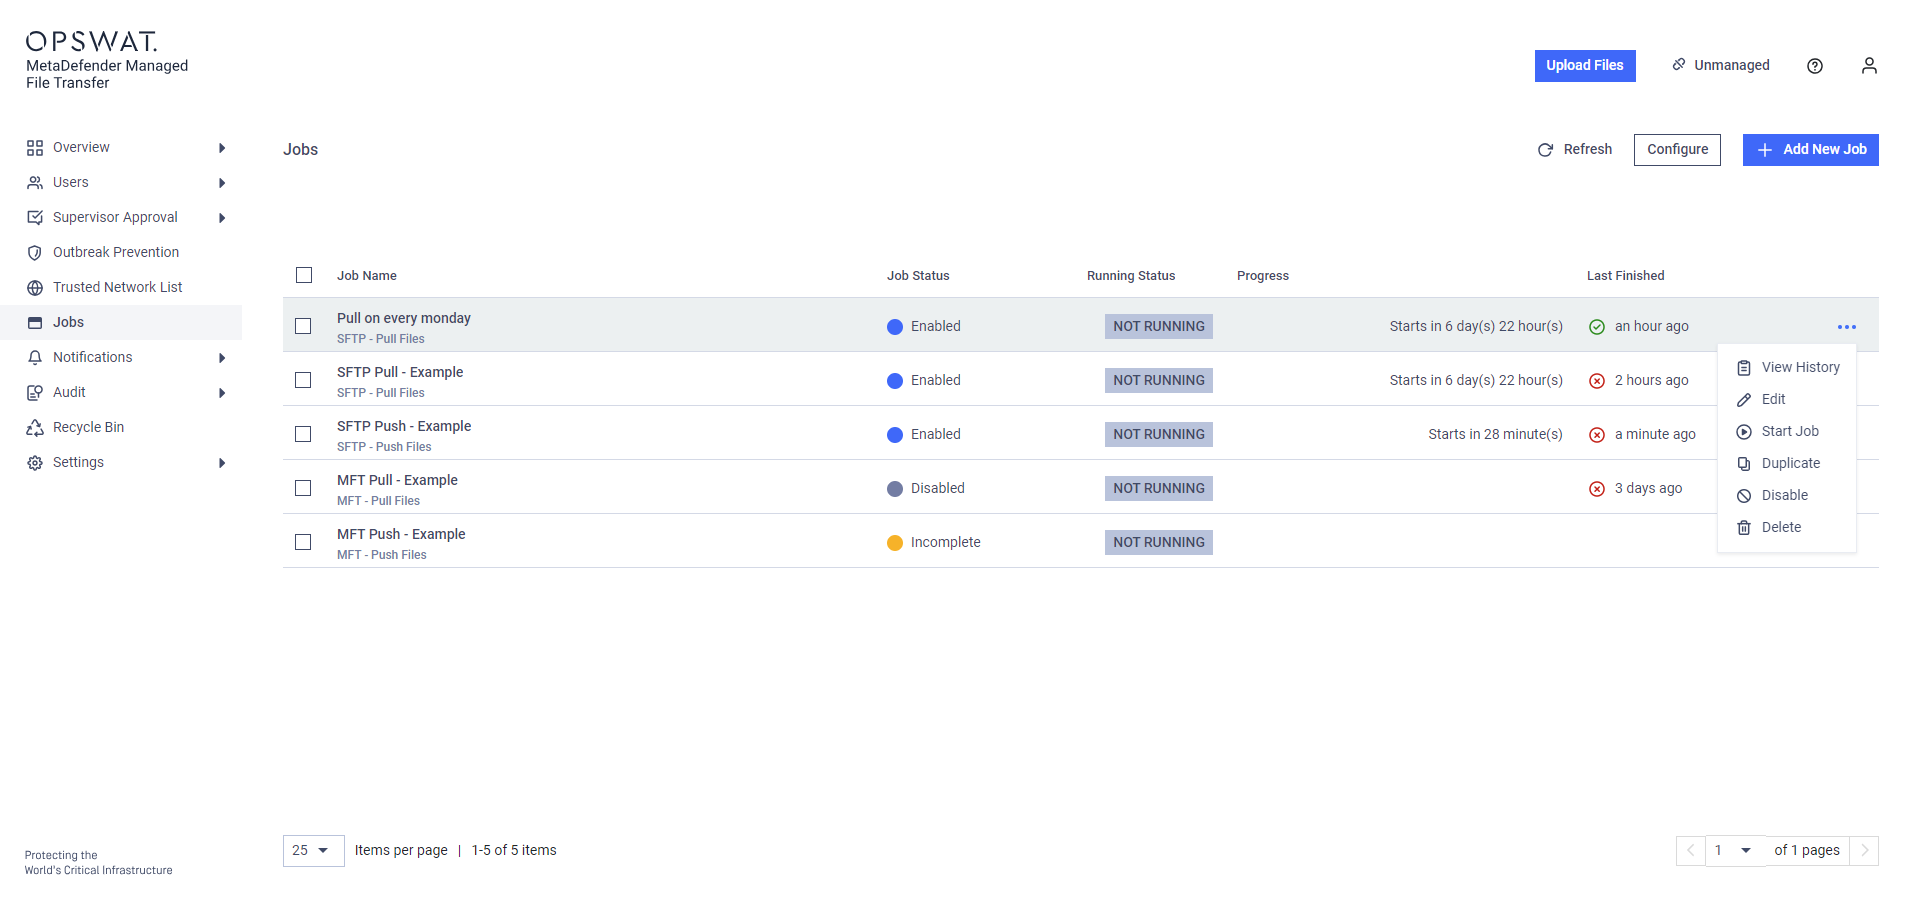Click the Overview grid icon in sidebar
This screenshot has width=1920, height=910.
[x=35, y=148]
